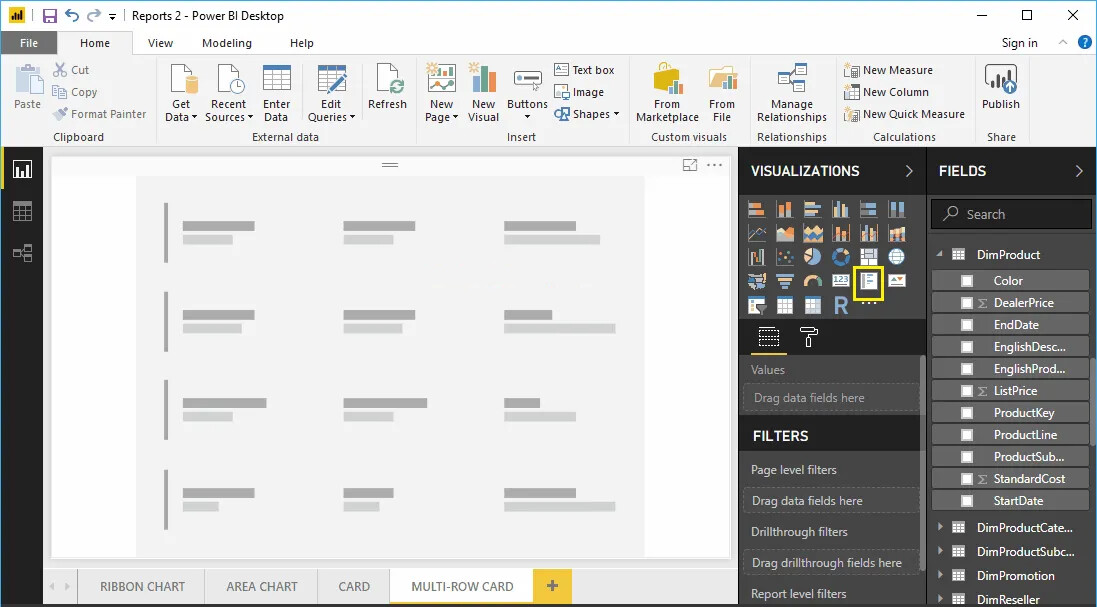Select the Funnel chart visualization icon
The height and width of the screenshot is (607, 1097).
pos(784,281)
